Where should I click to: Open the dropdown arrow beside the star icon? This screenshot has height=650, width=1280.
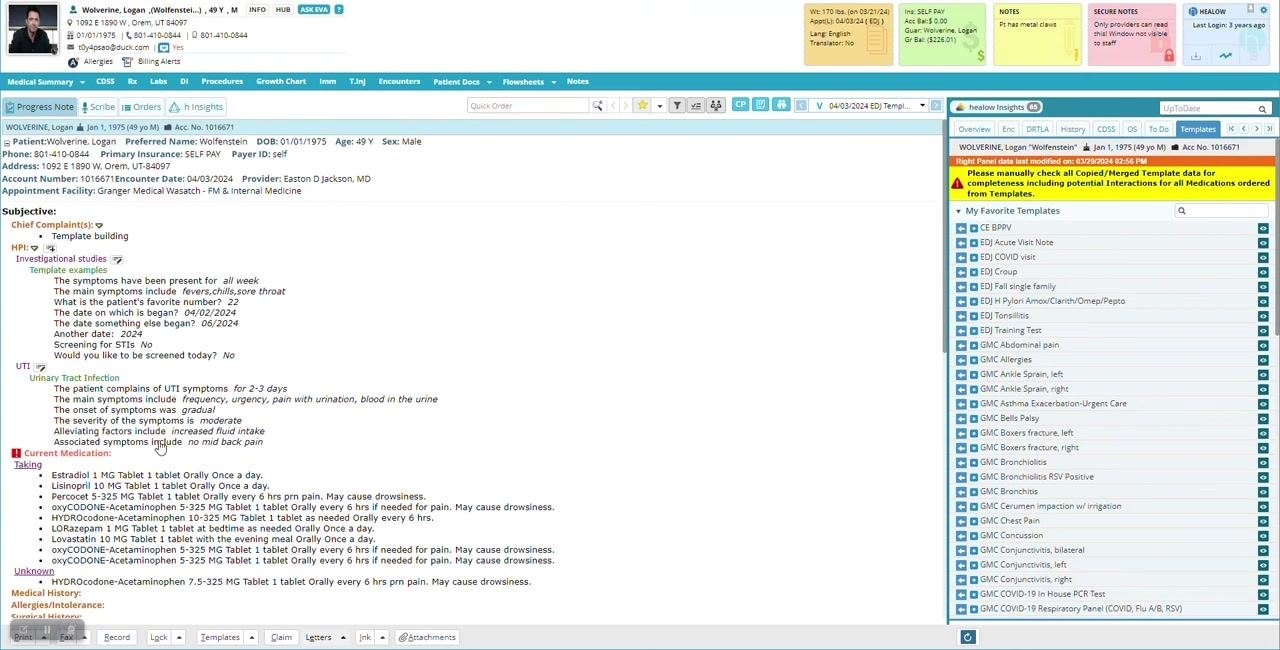pos(659,106)
